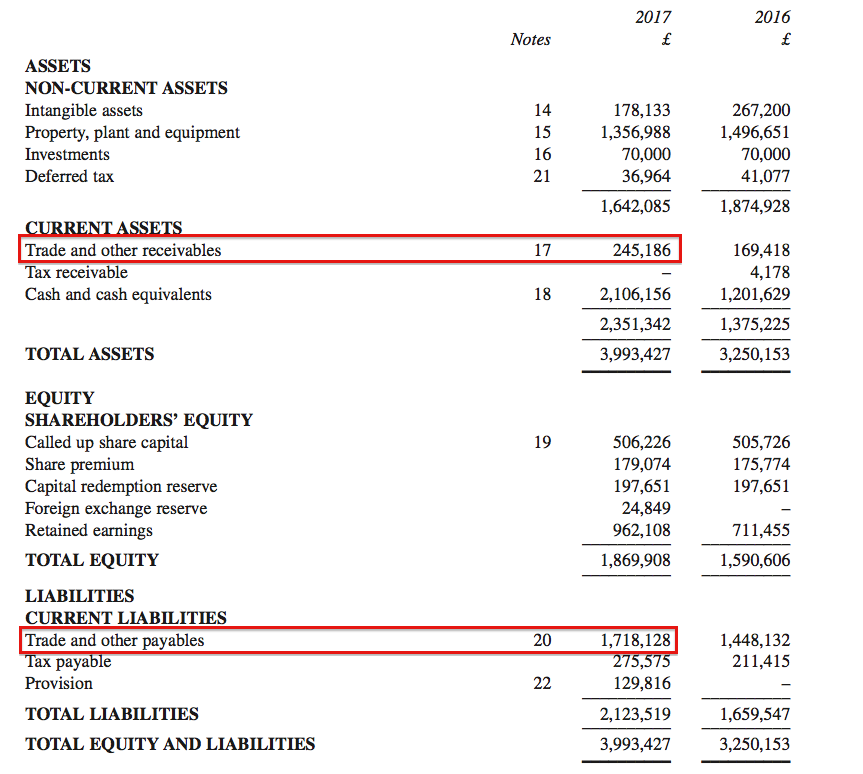This screenshot has height=774, width=863.
Task: Select tax receivable 2016 value 4,178
Action: [770, 272]
